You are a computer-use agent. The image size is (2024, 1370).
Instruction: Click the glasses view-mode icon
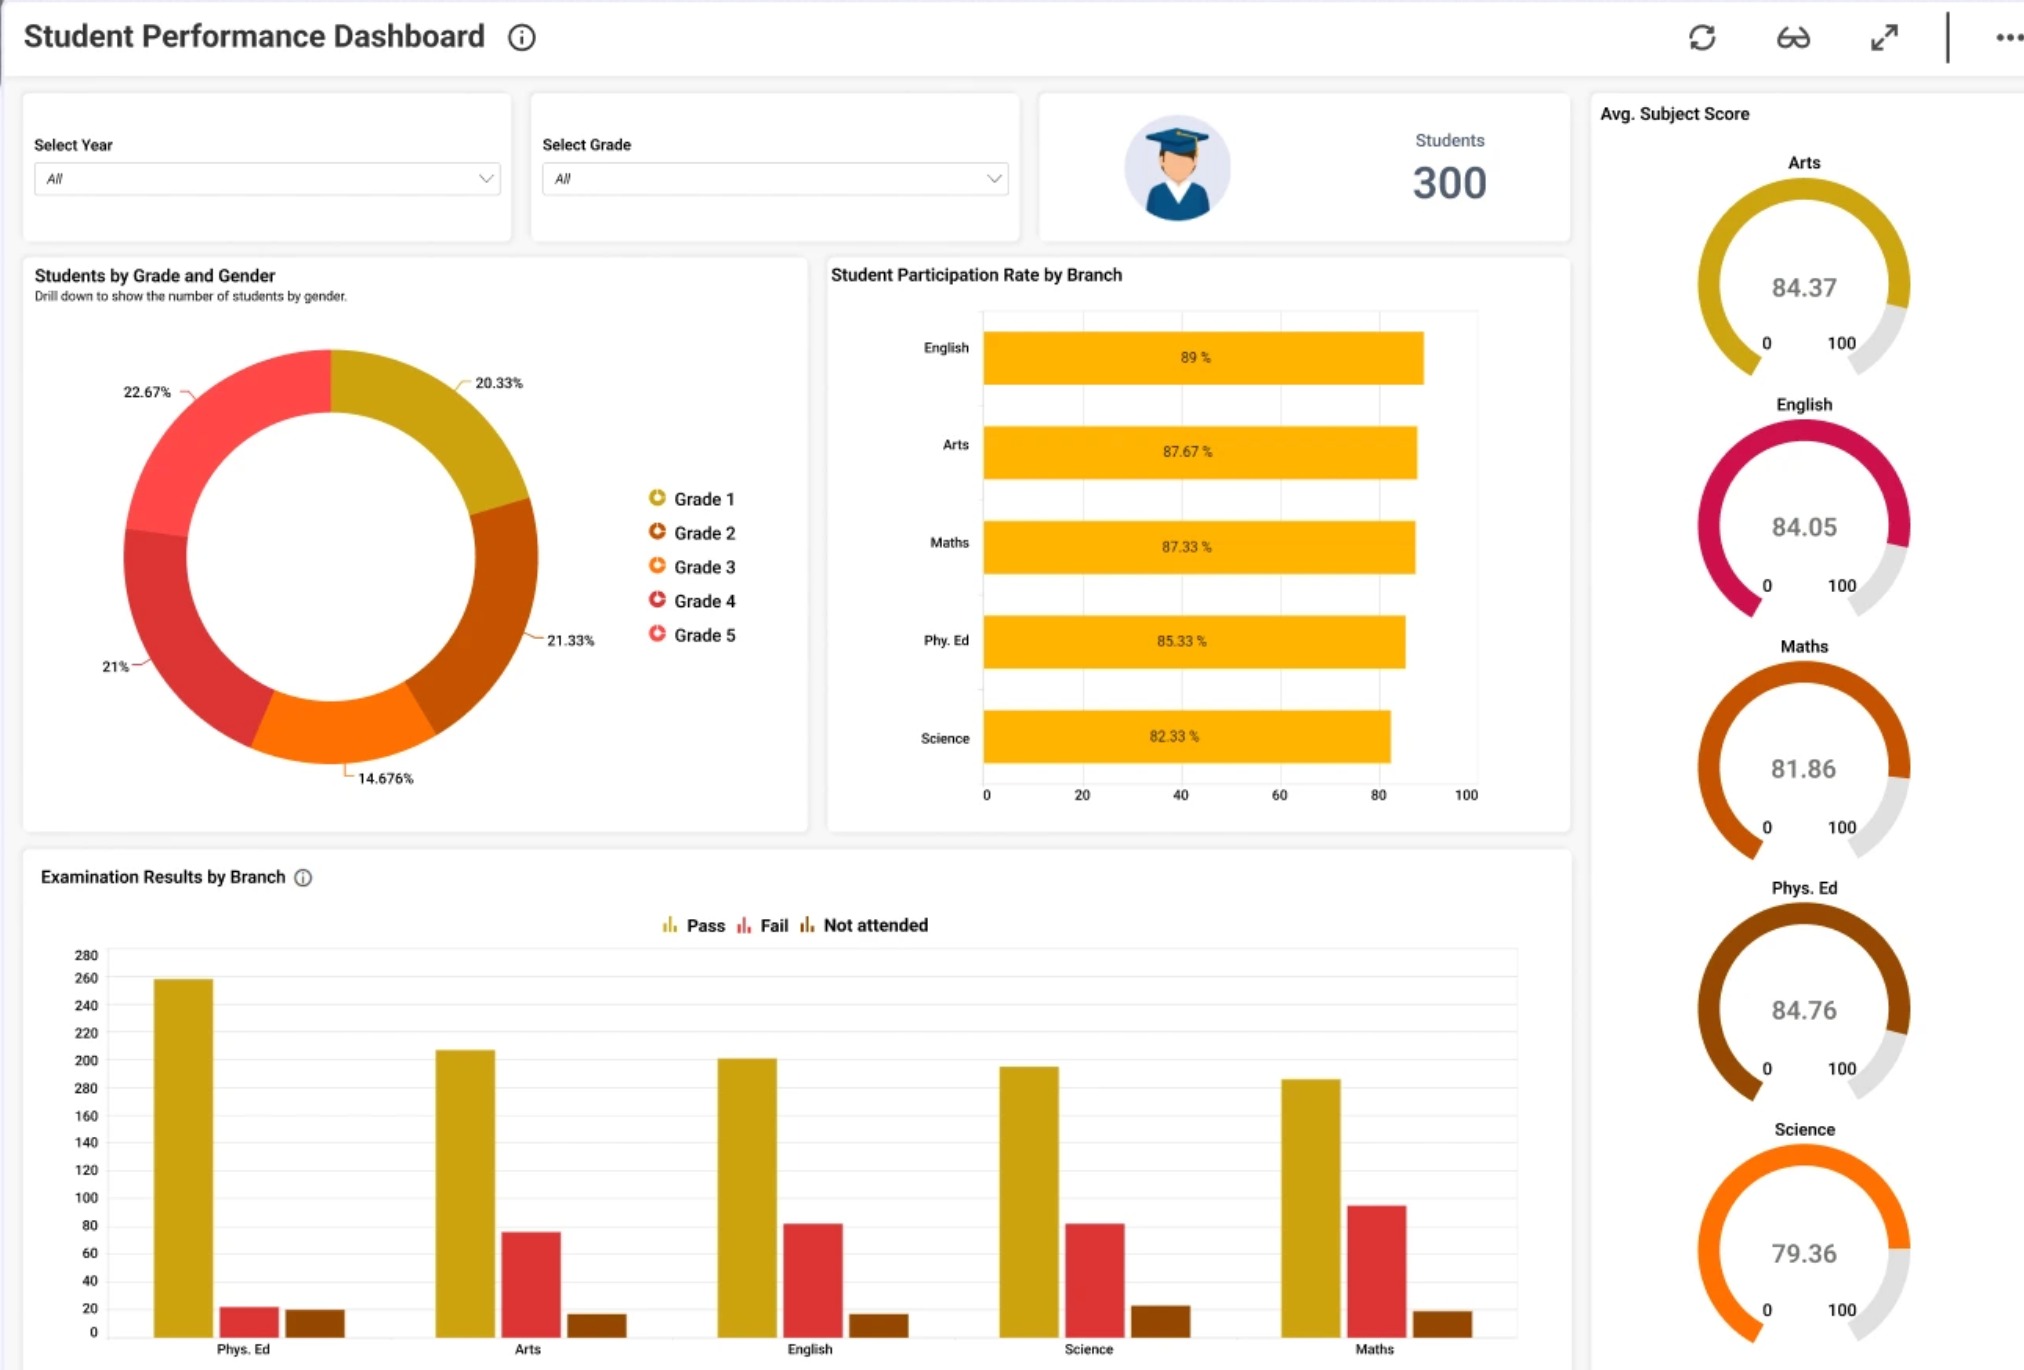point(1792,38)
